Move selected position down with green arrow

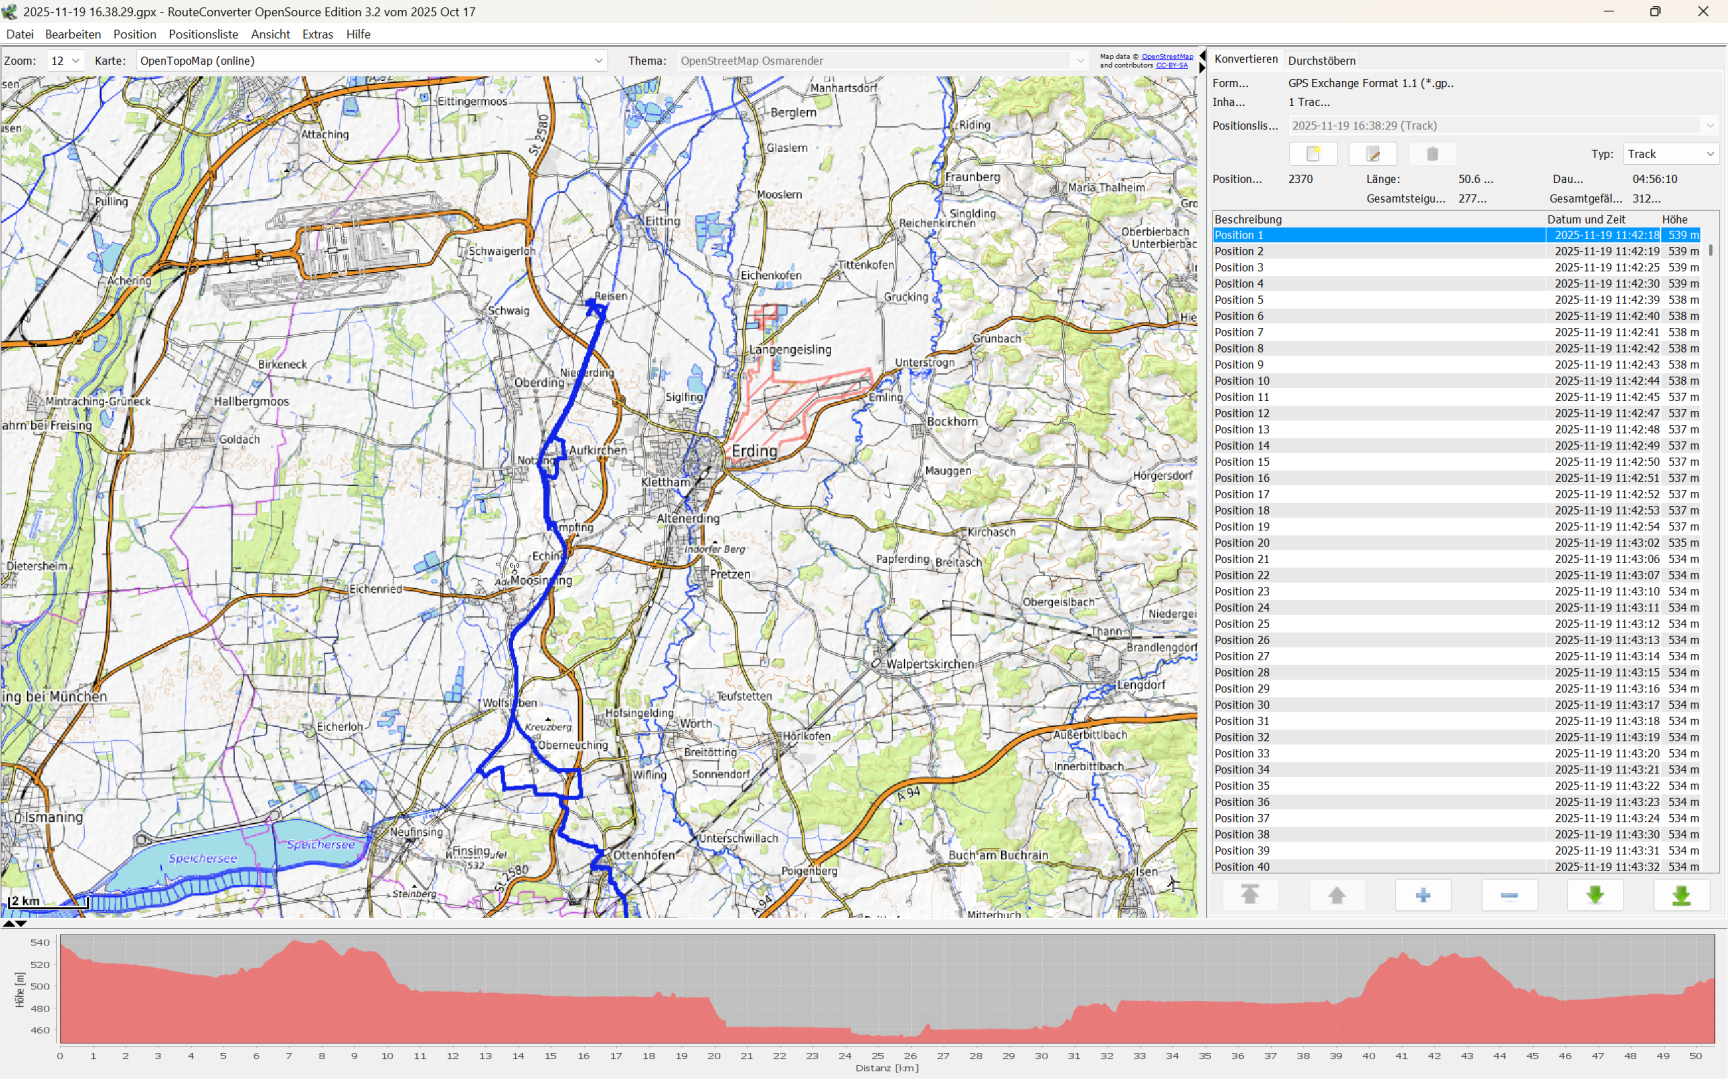click(1595, 895)
